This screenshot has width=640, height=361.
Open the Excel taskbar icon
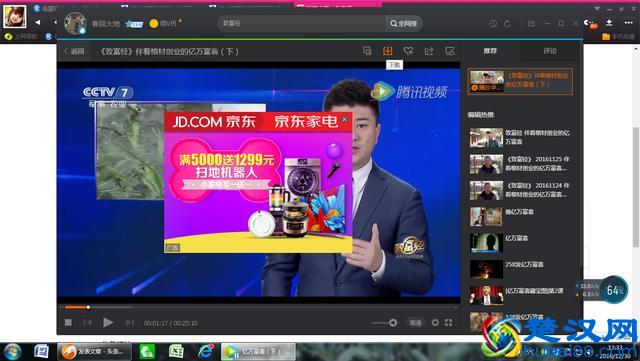pos(176,352)
